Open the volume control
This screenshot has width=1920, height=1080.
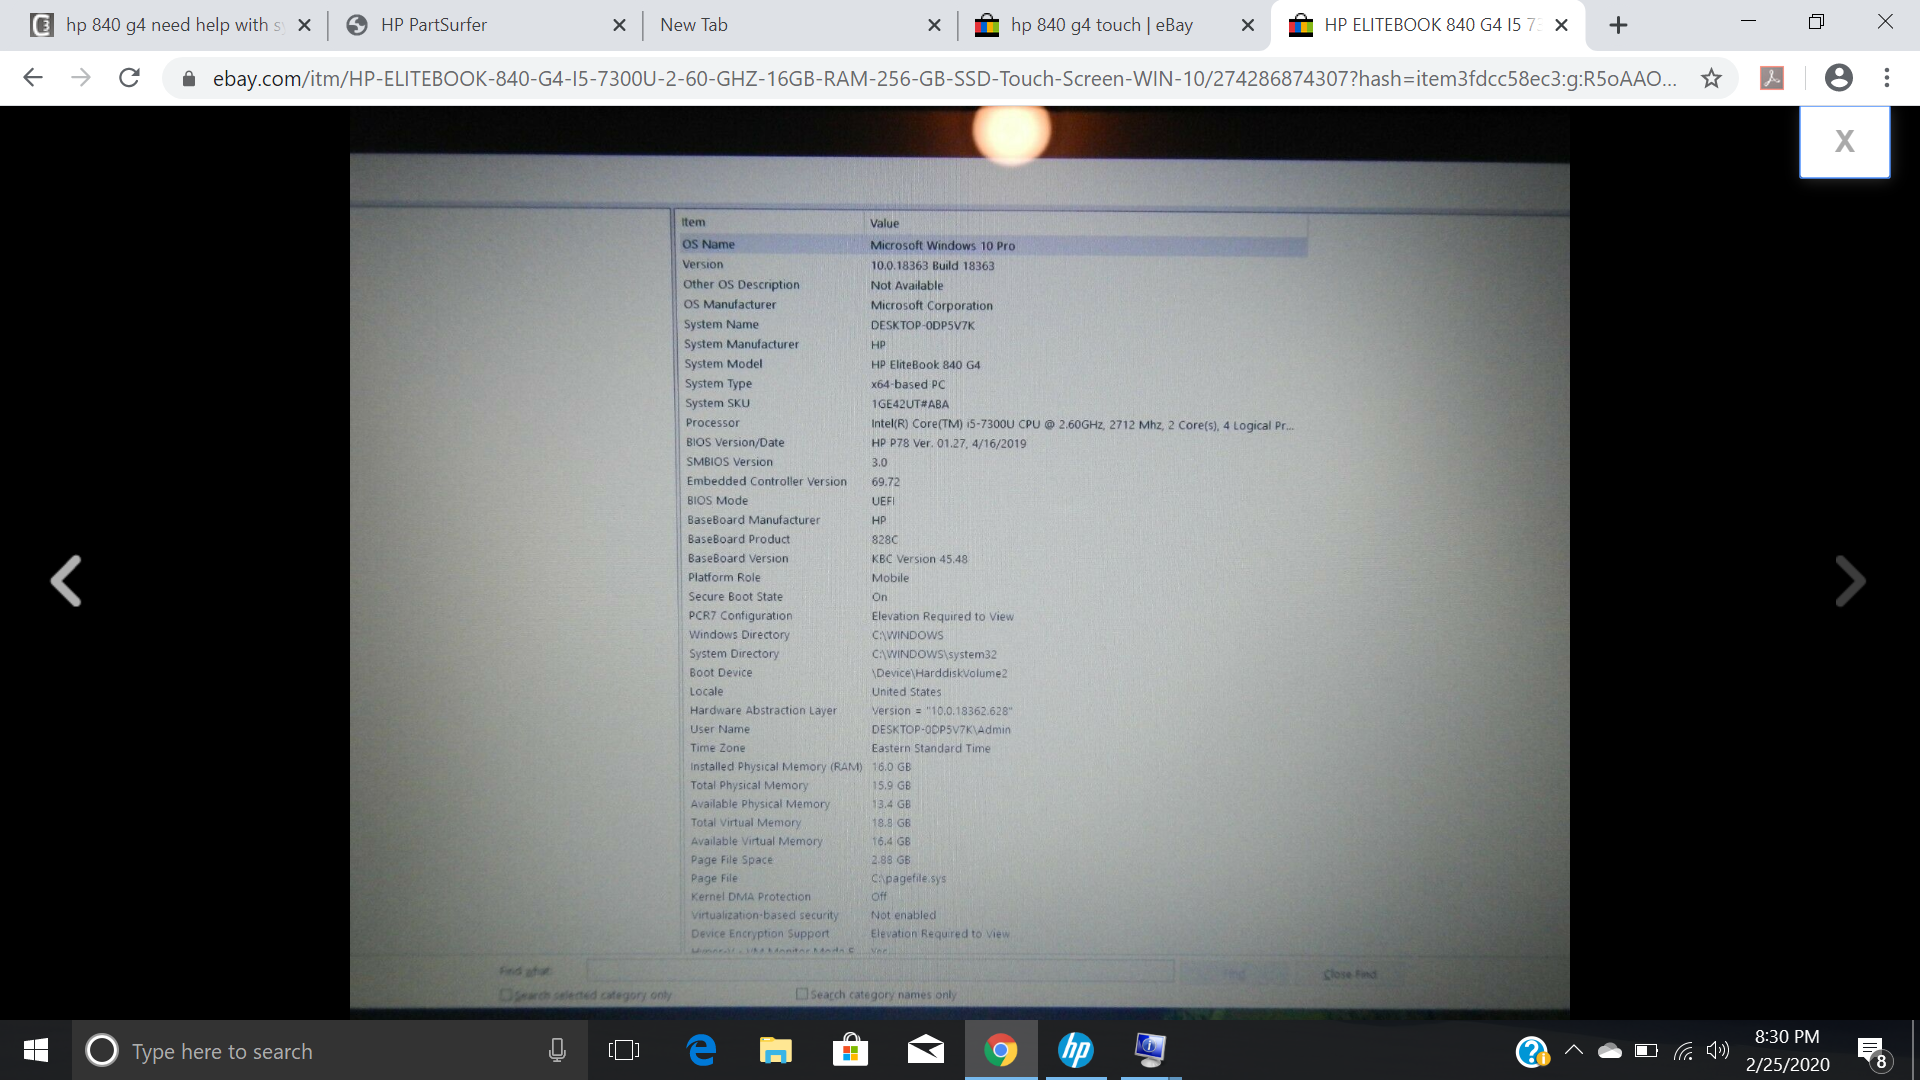1718,1050
